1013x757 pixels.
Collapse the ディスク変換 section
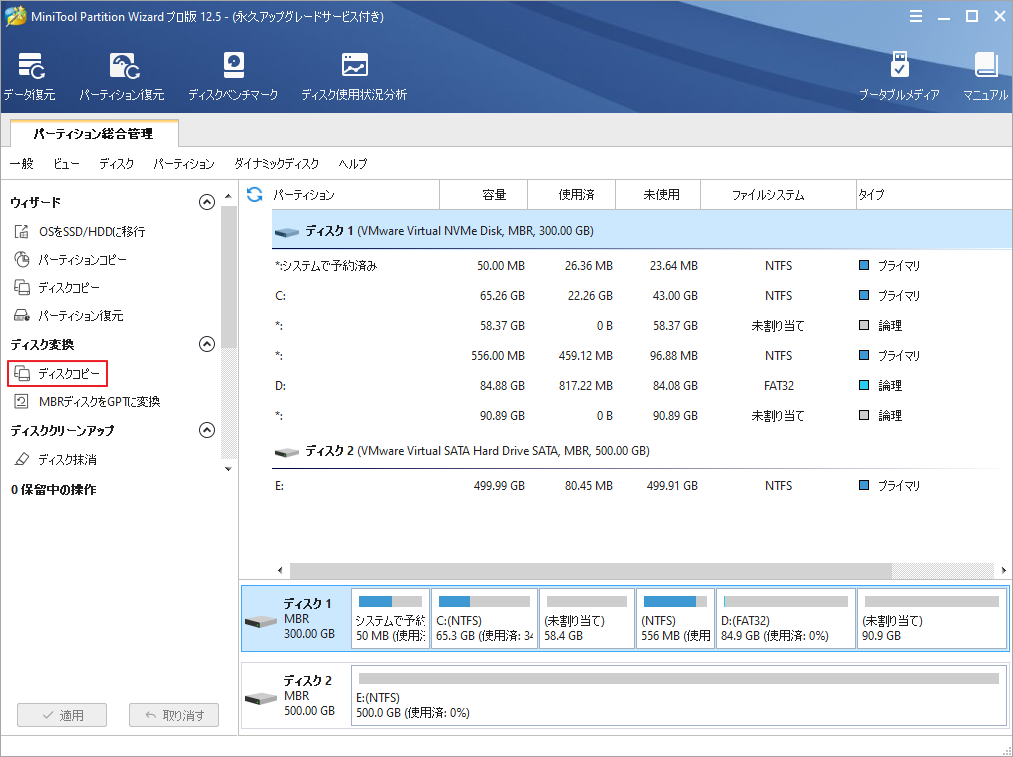point(207,344)
